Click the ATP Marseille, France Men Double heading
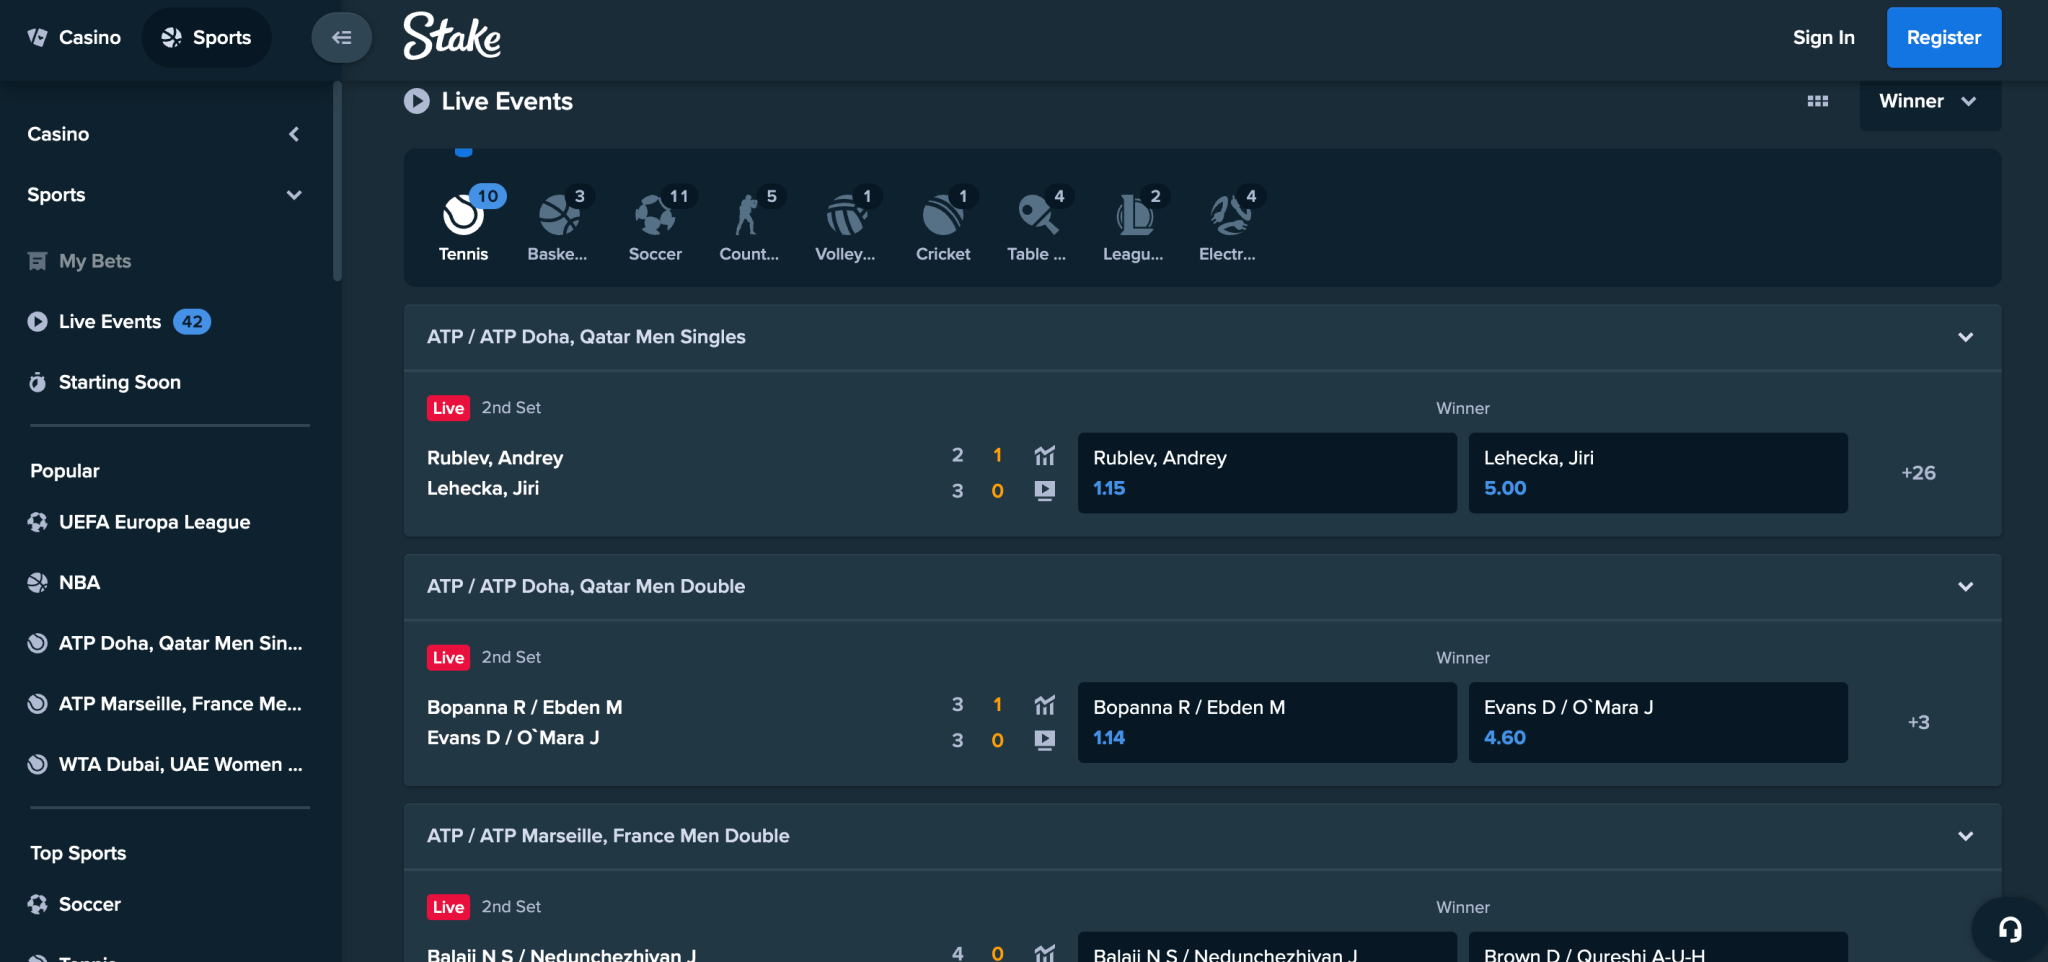 608,836
